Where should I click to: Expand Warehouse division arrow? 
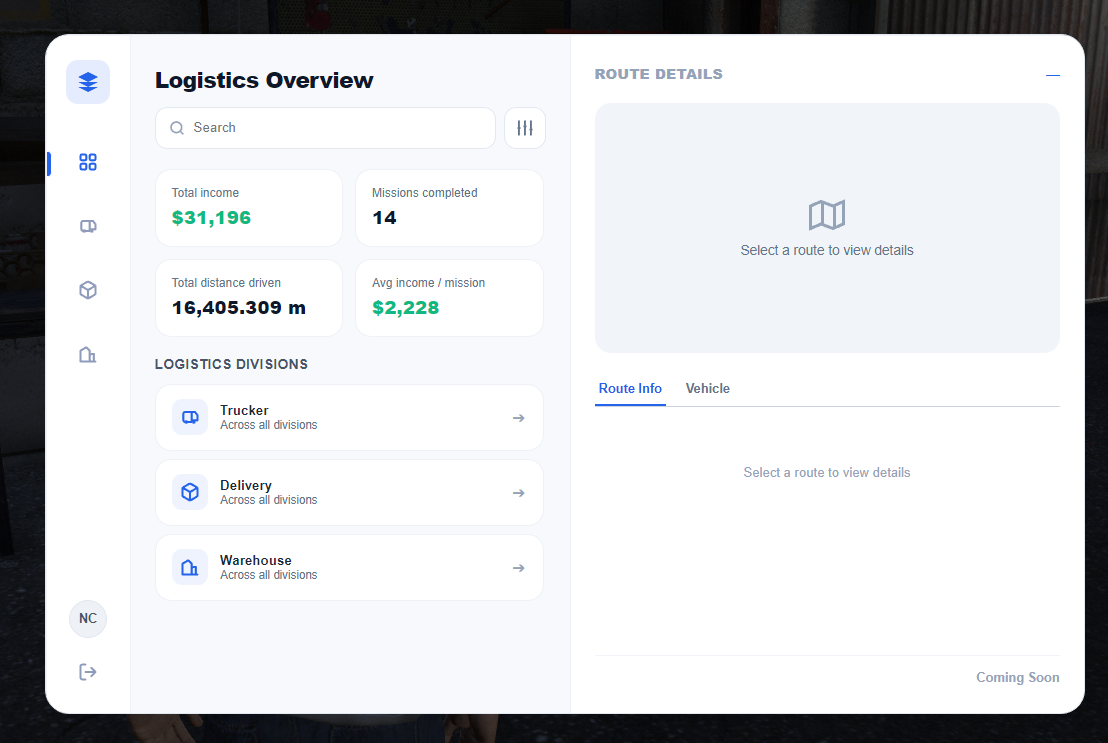tap(519, 568)
